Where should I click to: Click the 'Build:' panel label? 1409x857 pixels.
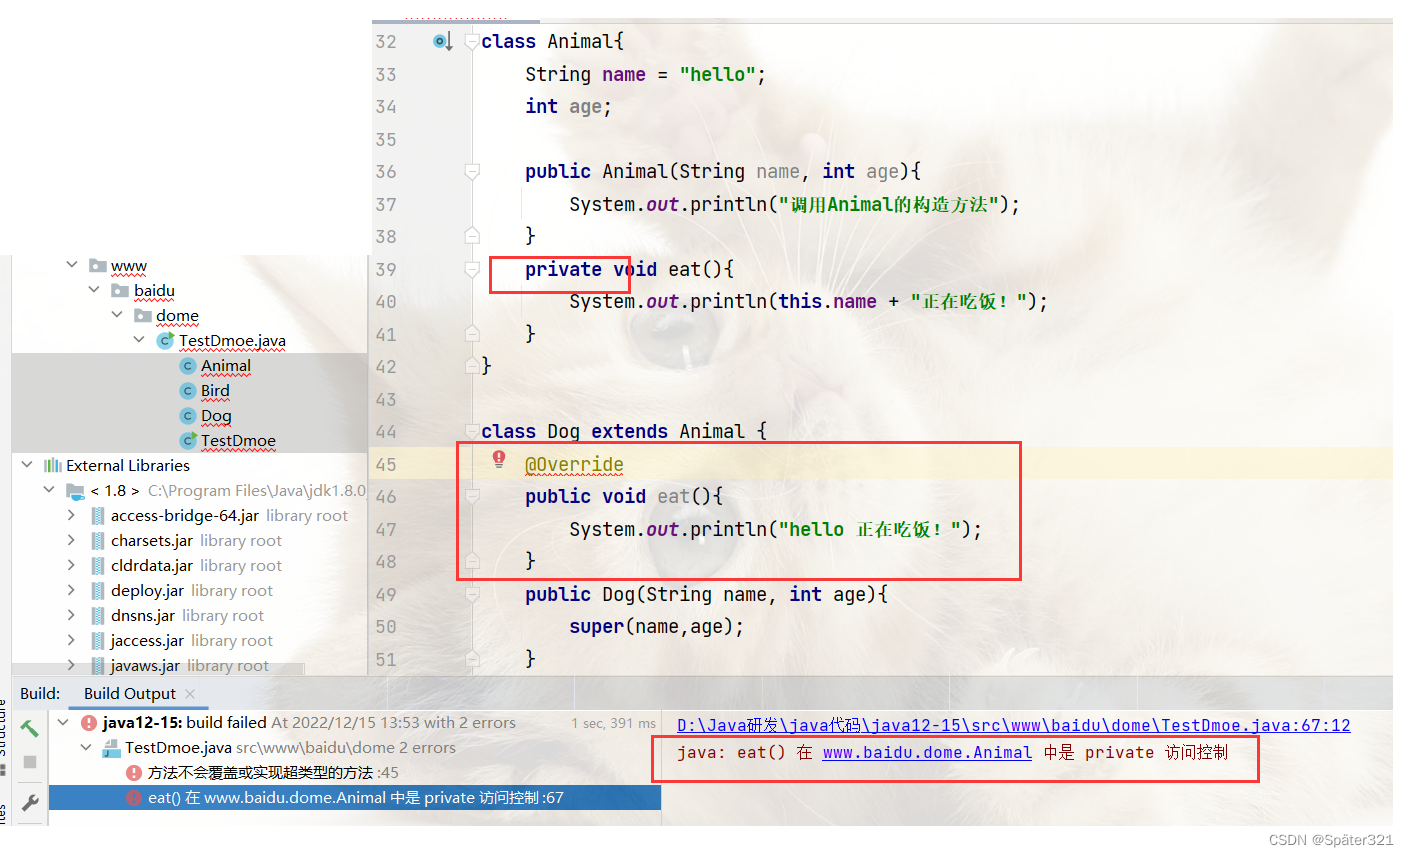pos(40,694)
